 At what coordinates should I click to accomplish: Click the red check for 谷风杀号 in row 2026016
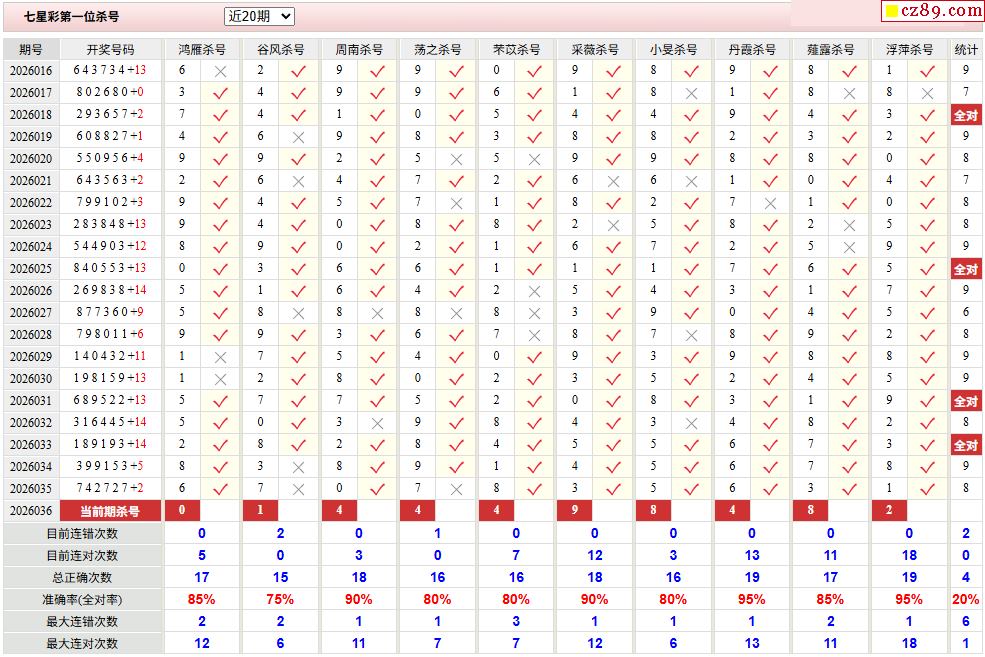[x=298, y=72]
